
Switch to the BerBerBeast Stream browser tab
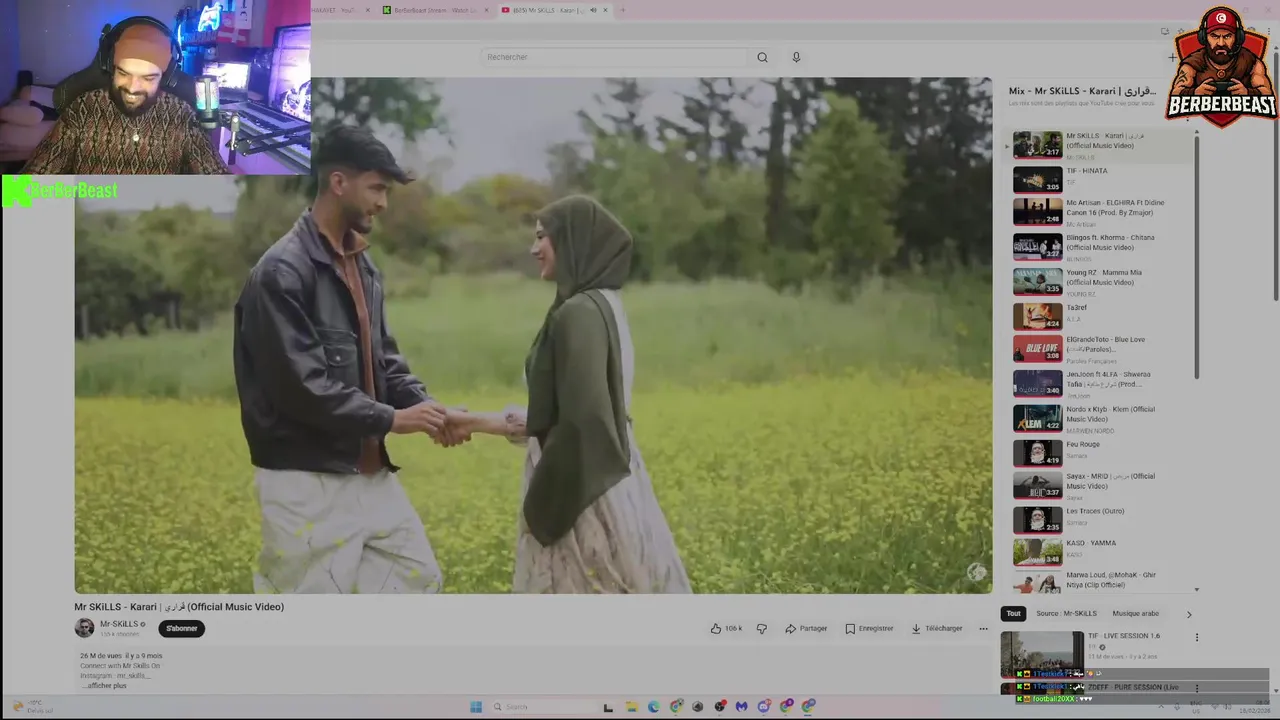coord(435,10)
